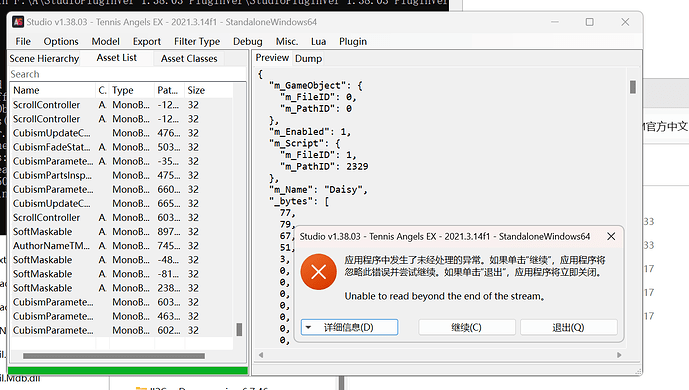Click the 退出(Q) quit button
Screen dimensions: 689x390
569,327
